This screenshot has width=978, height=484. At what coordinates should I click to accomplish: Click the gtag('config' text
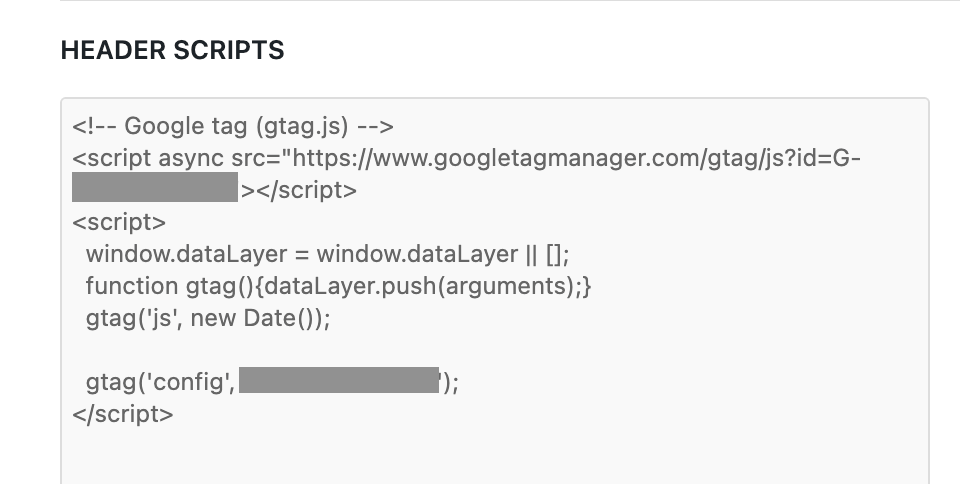click(x=160, y=381)
